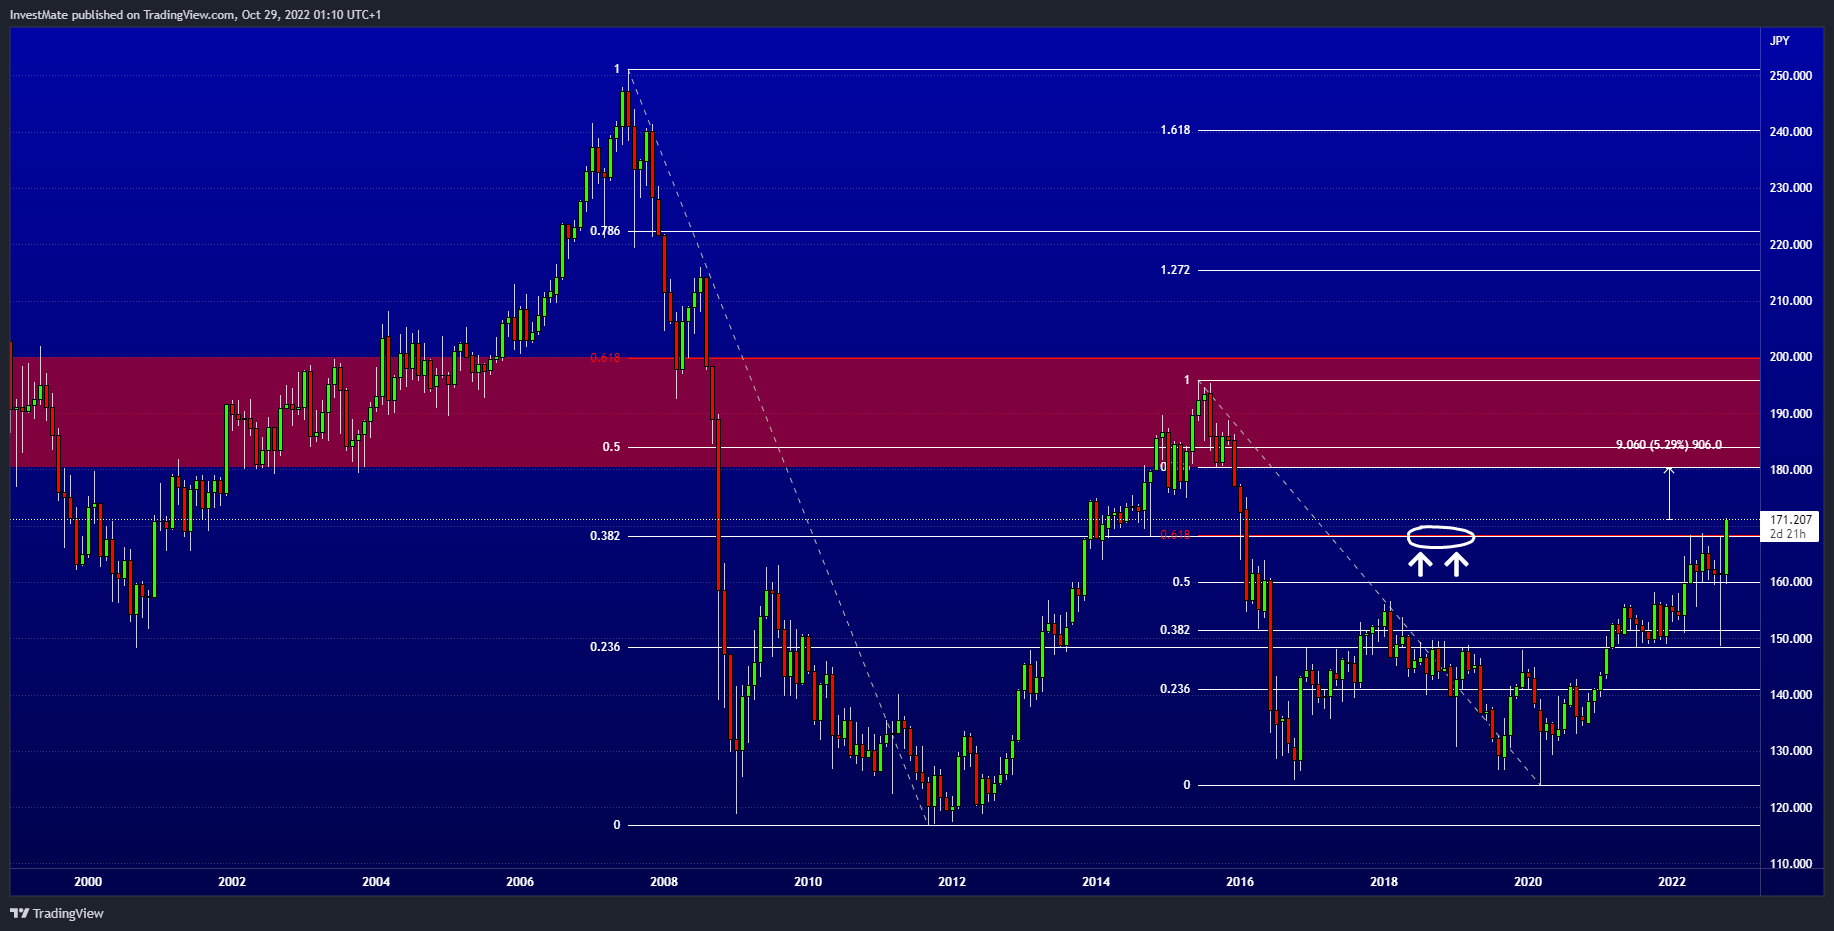Select the 1.618 Fibonacci extension label
Screen dimensions: 1834x931
click(x=1175, y=130)
